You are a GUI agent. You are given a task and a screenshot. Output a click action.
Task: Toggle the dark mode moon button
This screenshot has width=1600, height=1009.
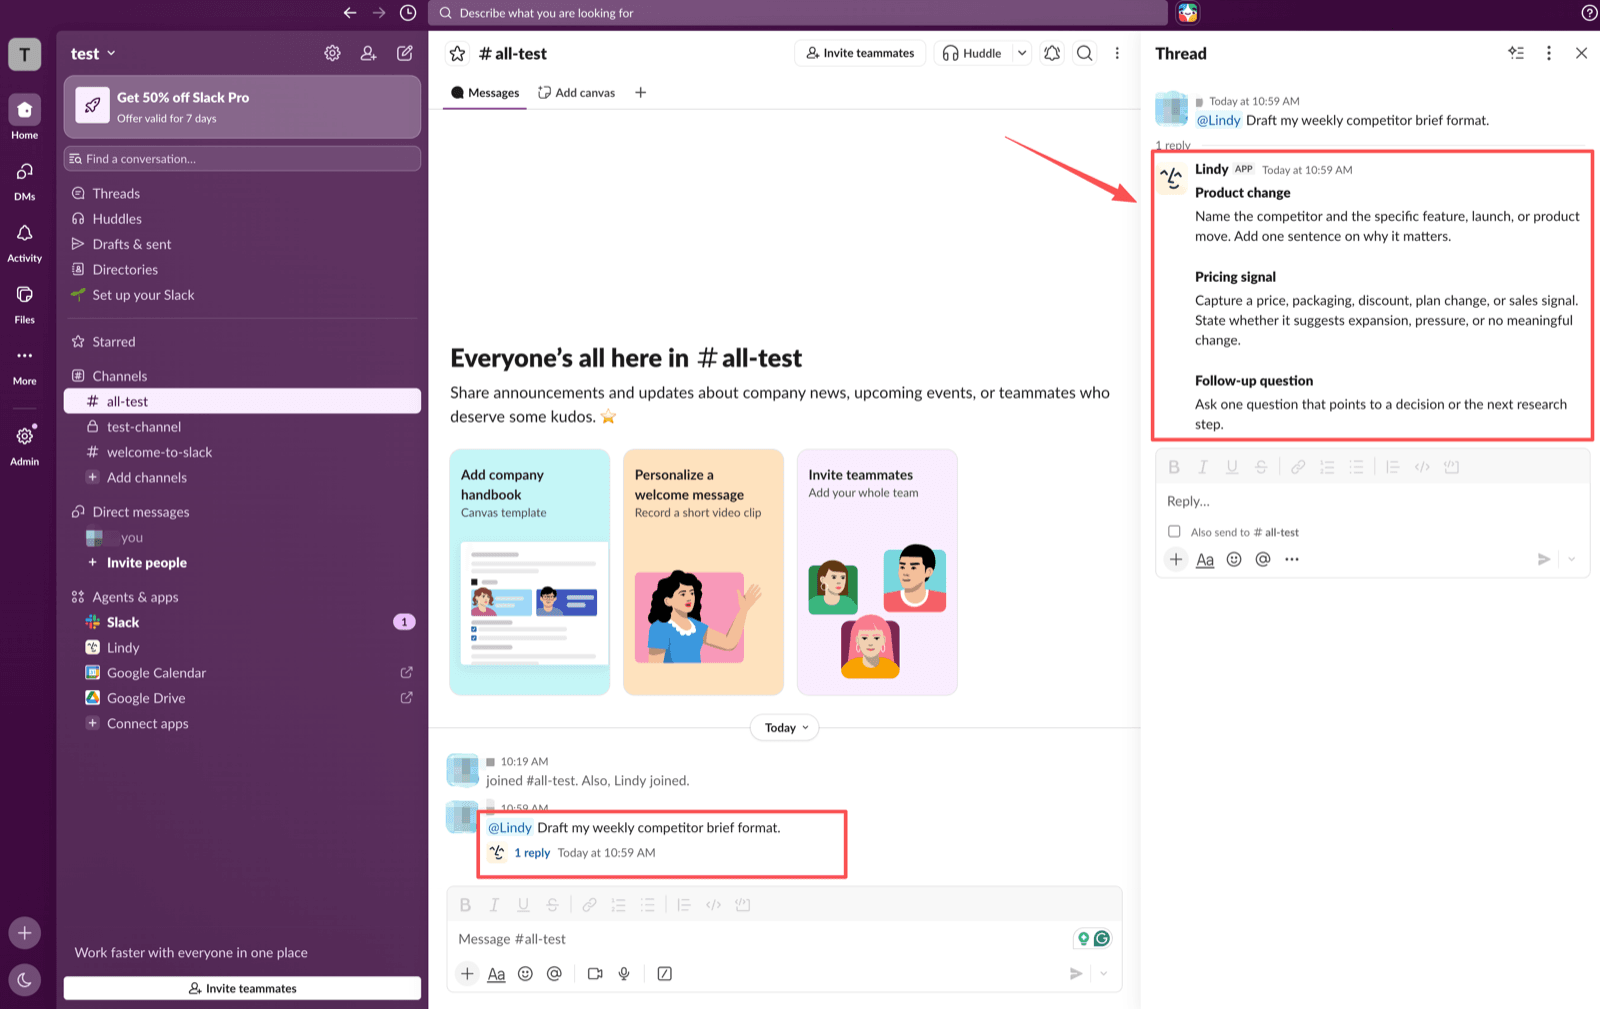[25, 980]
